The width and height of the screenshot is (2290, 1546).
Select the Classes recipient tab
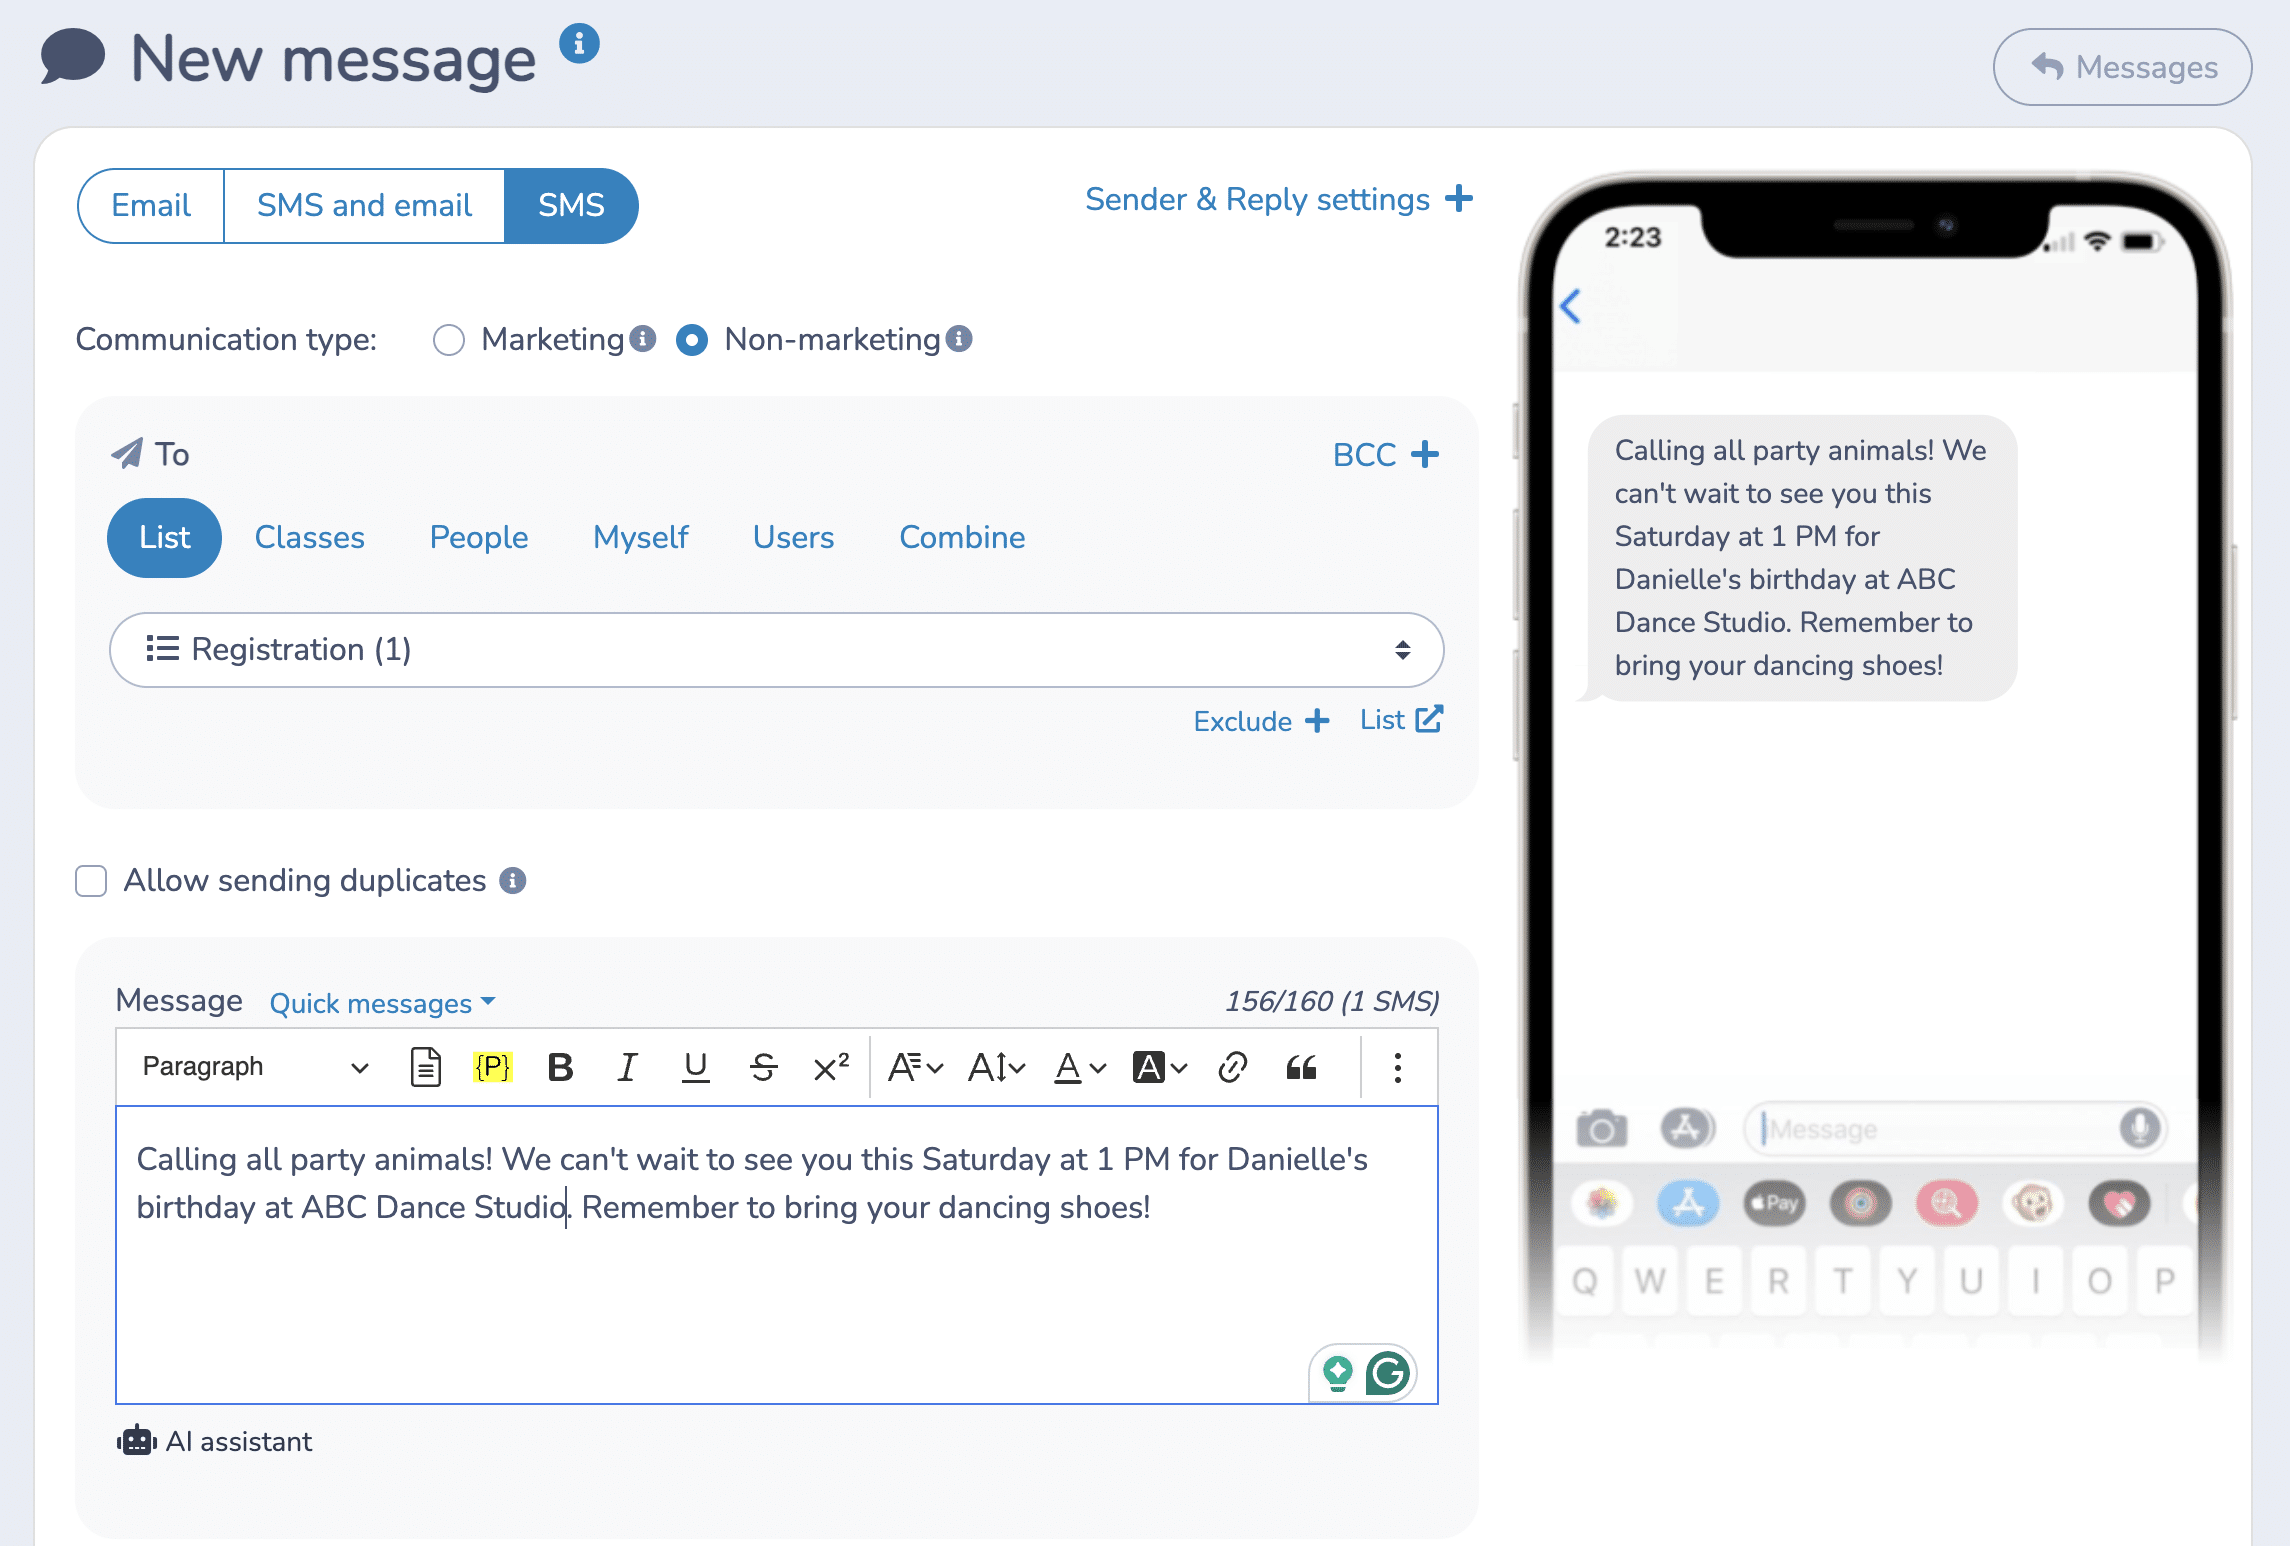click(310, 538)
